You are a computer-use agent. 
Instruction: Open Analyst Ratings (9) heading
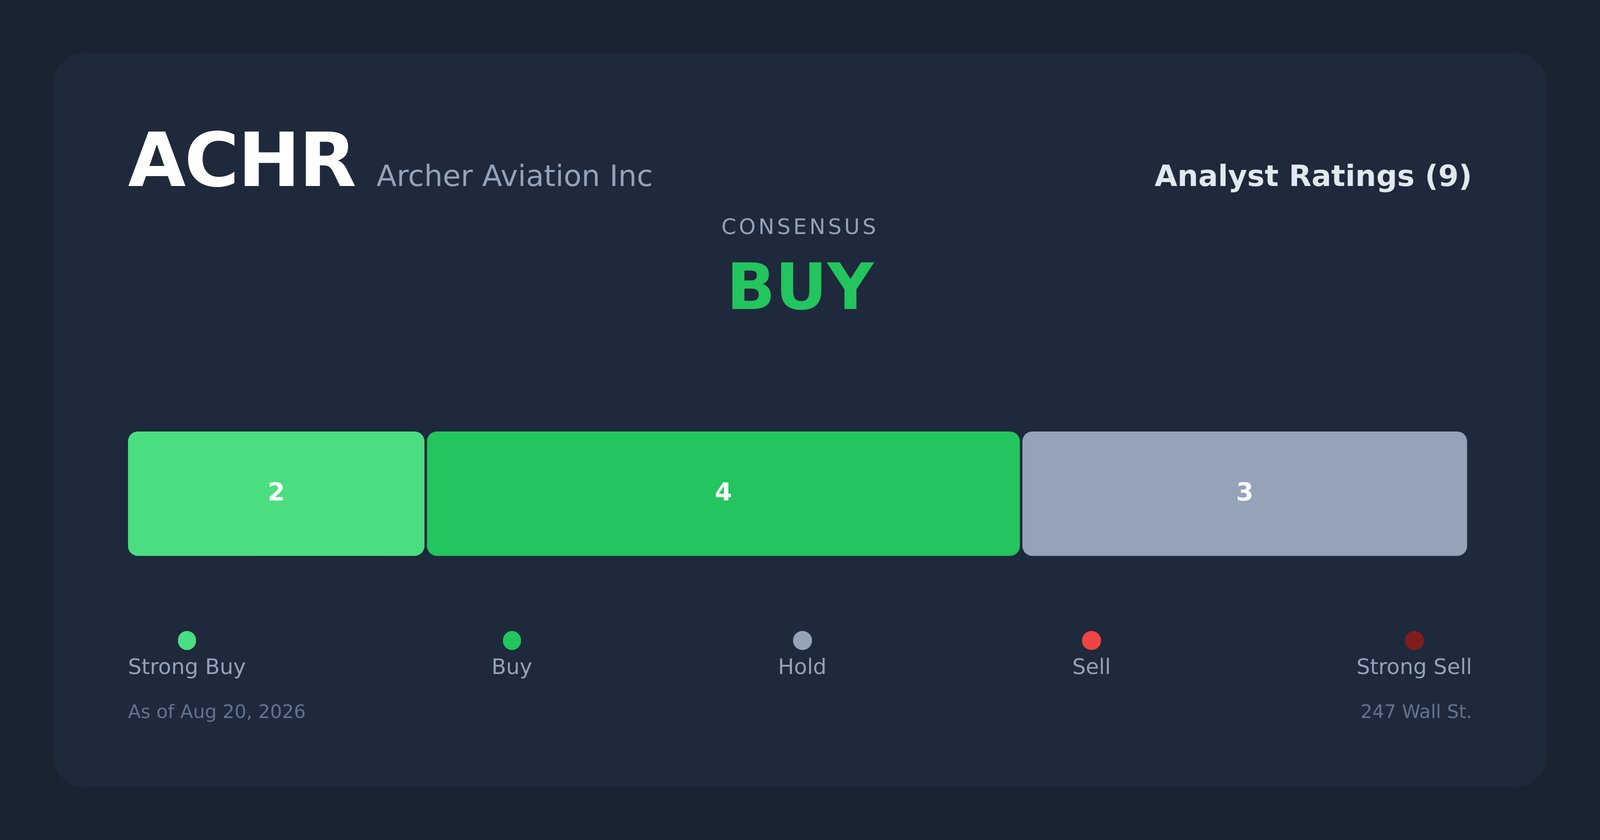pos(1313,176)
